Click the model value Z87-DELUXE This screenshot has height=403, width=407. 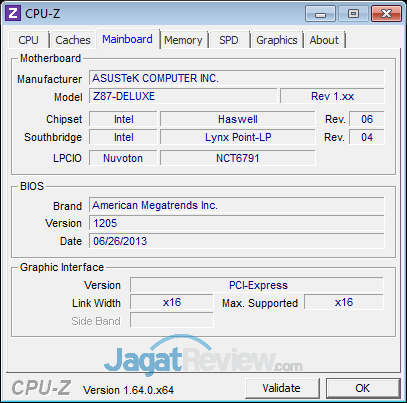point(183,96)
